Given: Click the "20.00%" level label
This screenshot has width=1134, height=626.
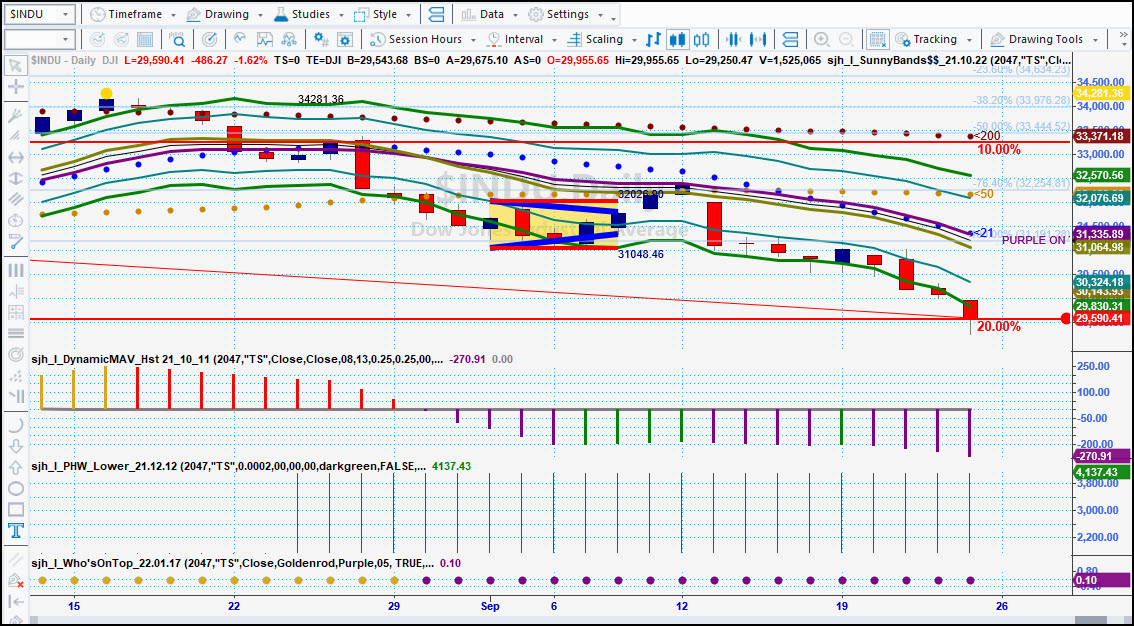Looking at the screenshot, I should (999, 327).
